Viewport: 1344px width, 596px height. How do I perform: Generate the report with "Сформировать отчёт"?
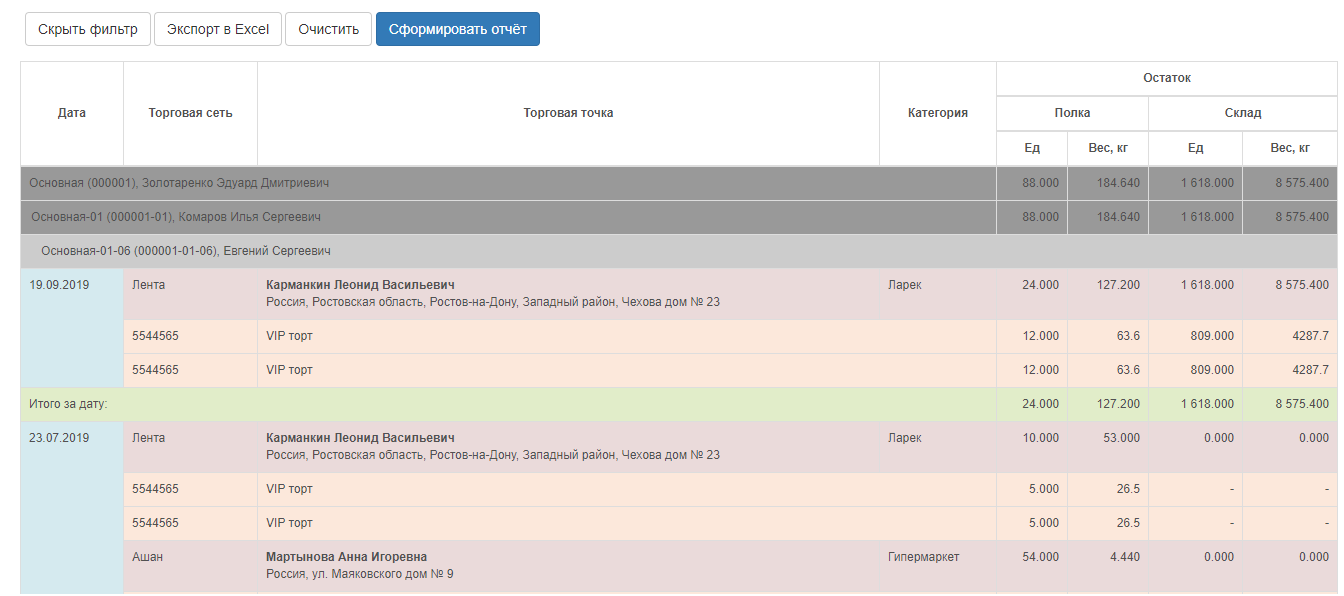tap(457, 29)
